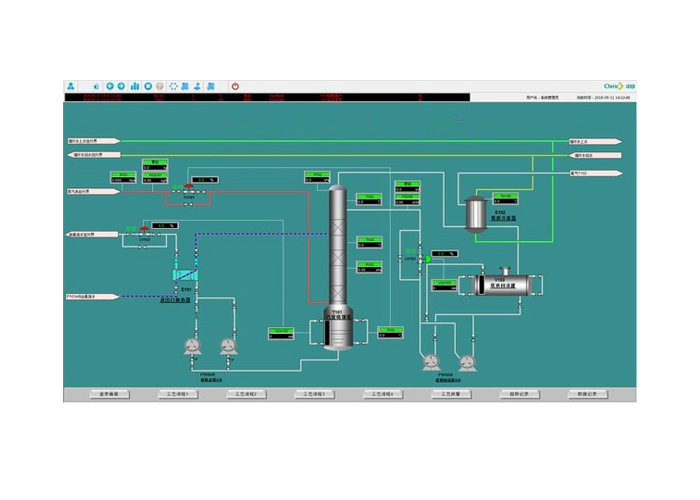Go to next screen with forward arrow
Viewport: 700px width, 500px height.
point(121,86)
